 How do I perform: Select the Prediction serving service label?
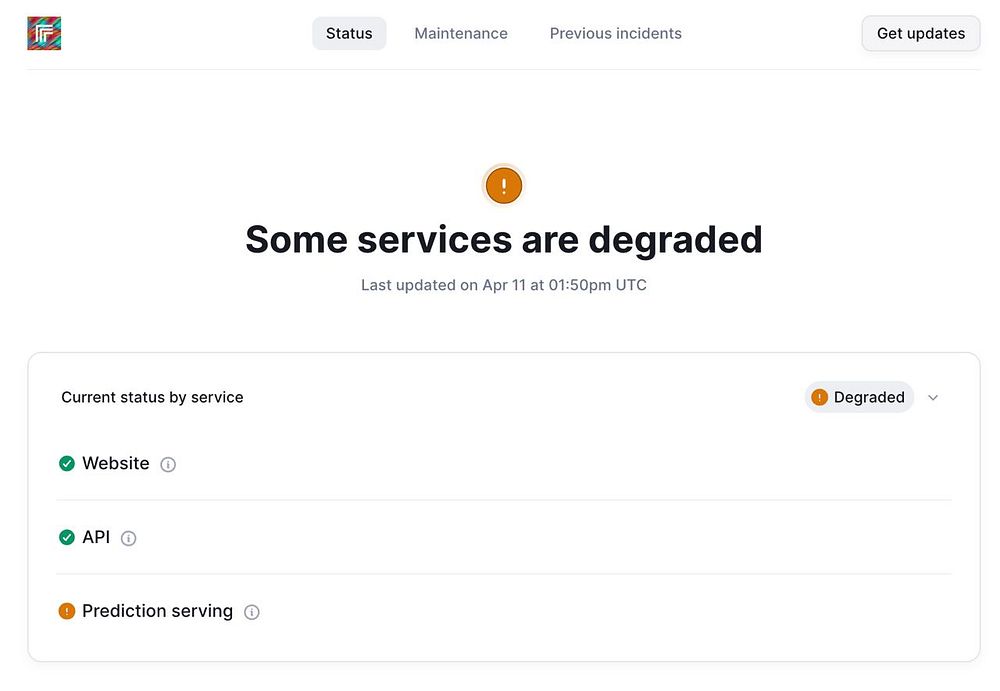157,611
